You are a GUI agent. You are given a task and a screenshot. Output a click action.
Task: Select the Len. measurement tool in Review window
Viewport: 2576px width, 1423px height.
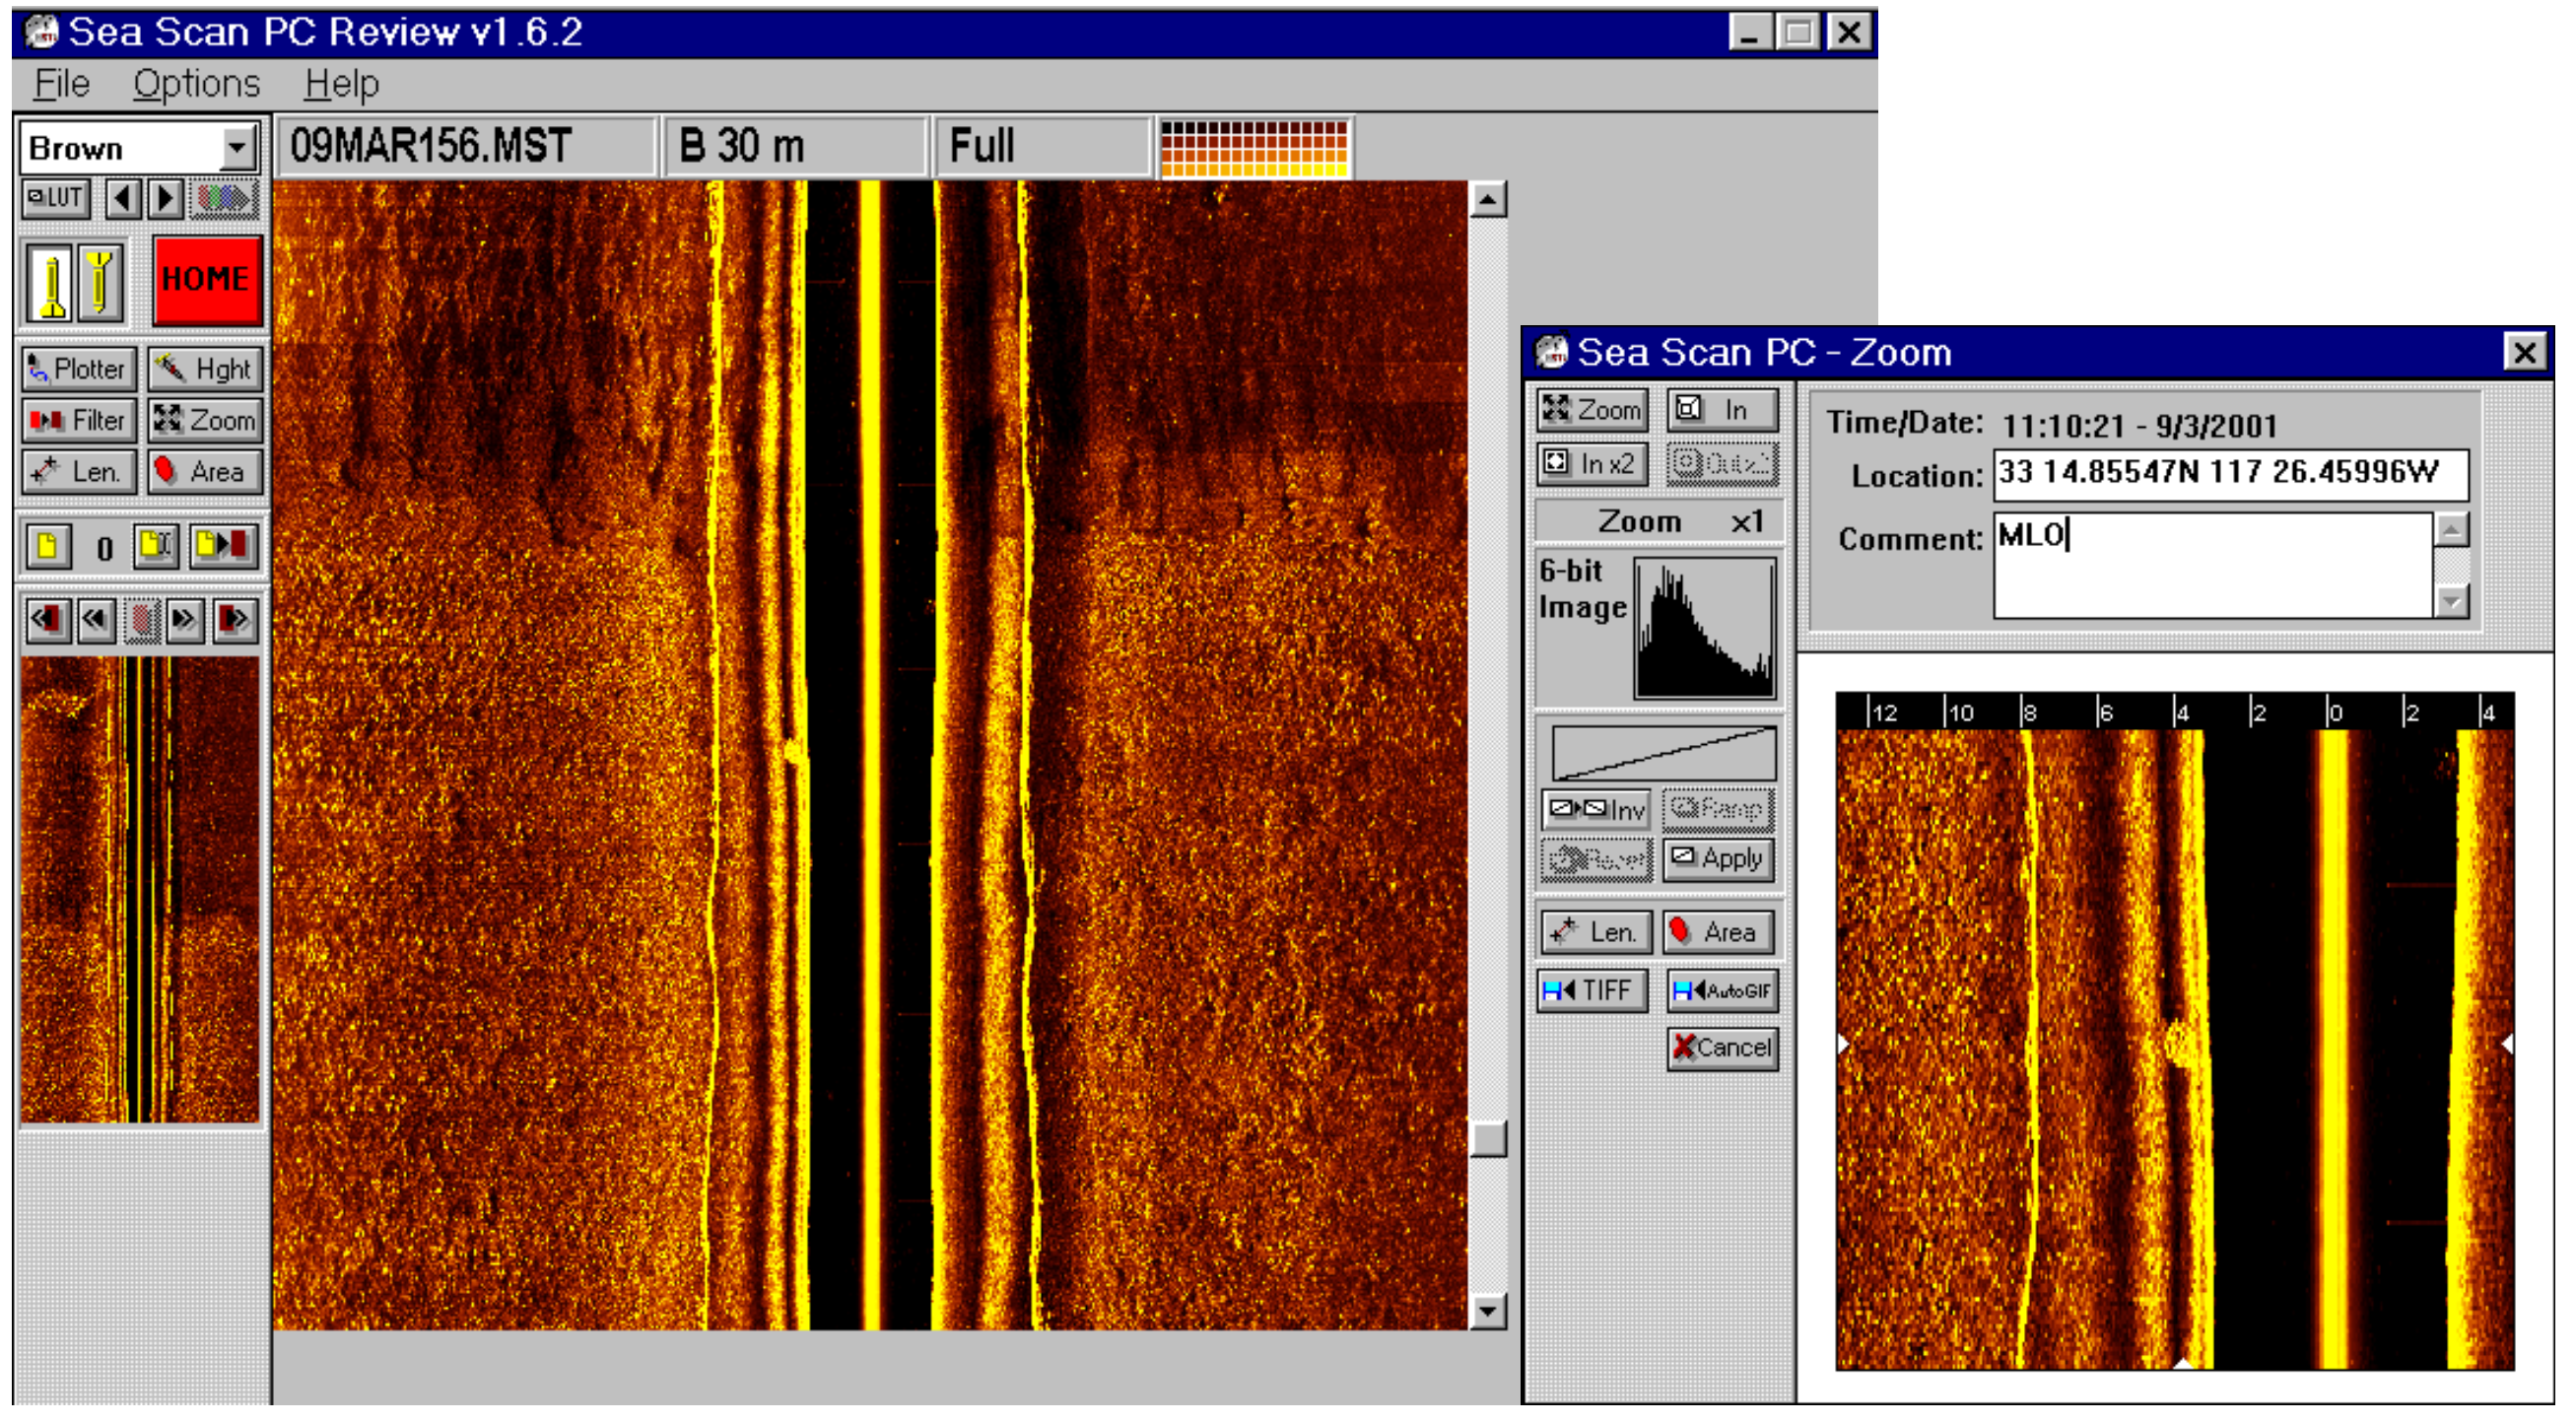point(78,471)
